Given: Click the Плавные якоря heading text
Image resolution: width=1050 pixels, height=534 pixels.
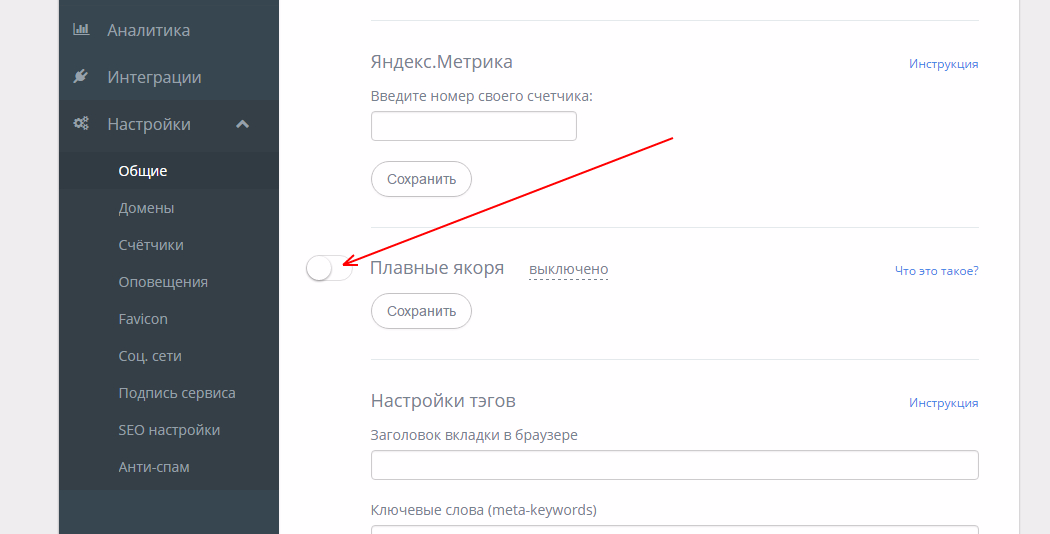Looking at the screenshot, I should 437,268.
